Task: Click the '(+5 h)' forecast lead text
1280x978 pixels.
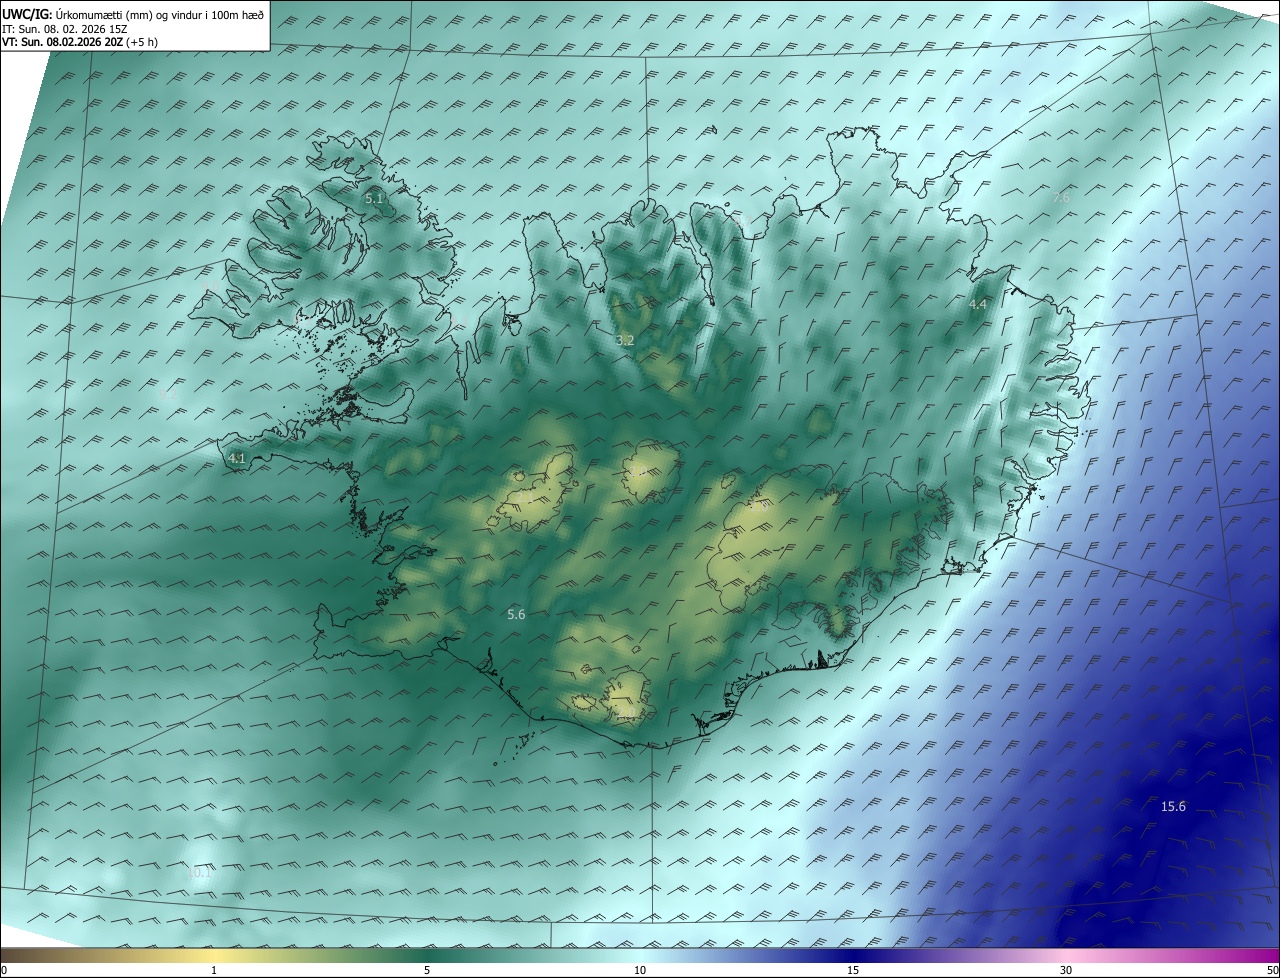Action: click(x=142, y=42)
